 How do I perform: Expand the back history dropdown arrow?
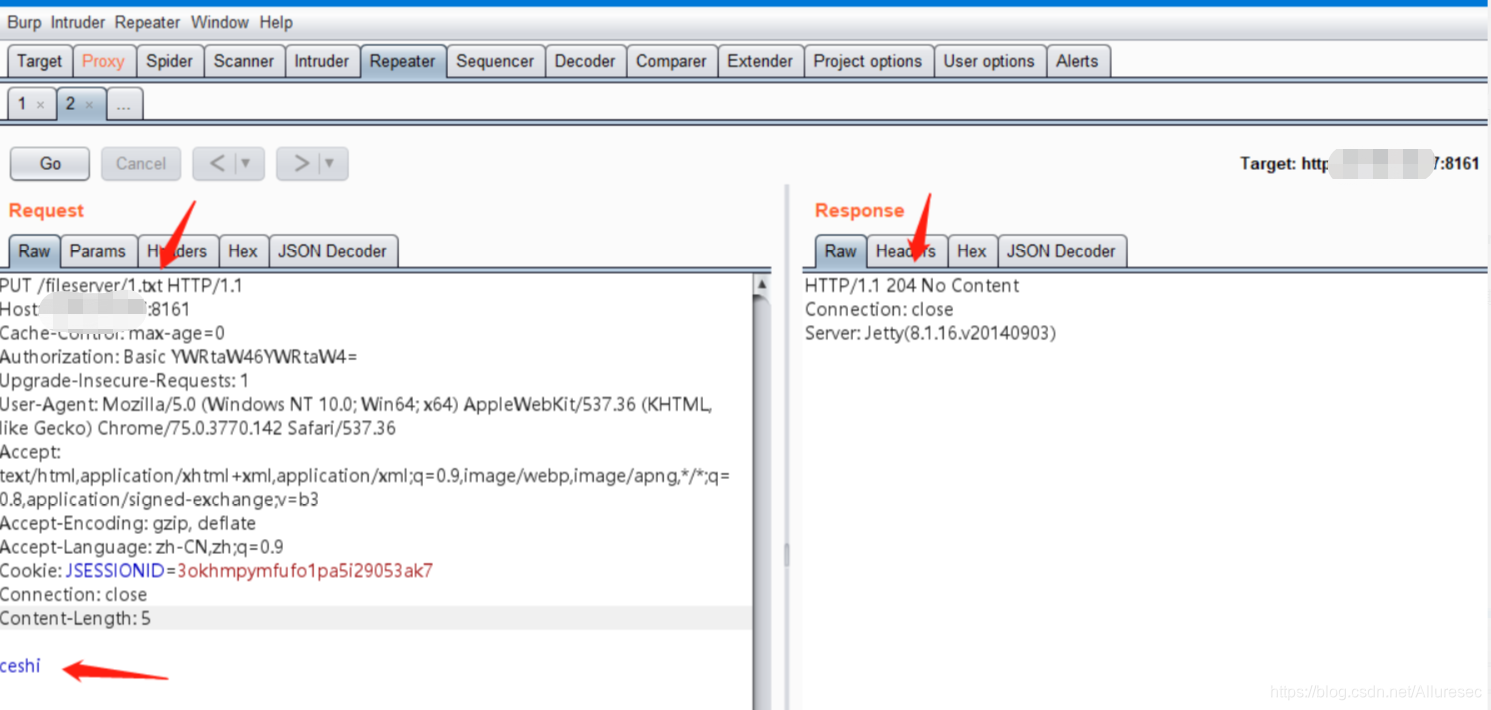247,164
